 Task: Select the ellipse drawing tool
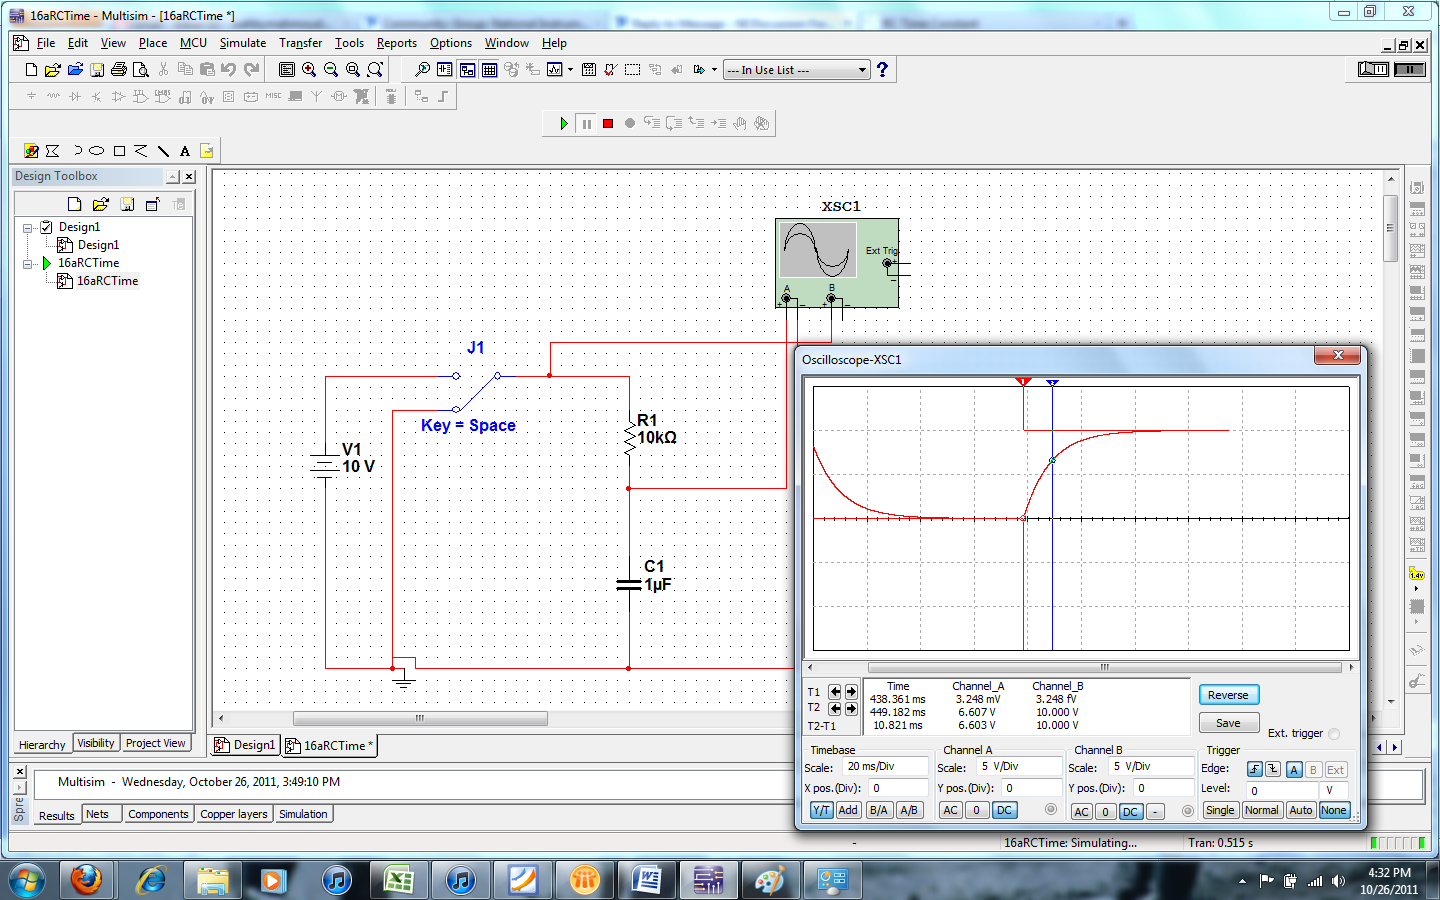point(97,151)
